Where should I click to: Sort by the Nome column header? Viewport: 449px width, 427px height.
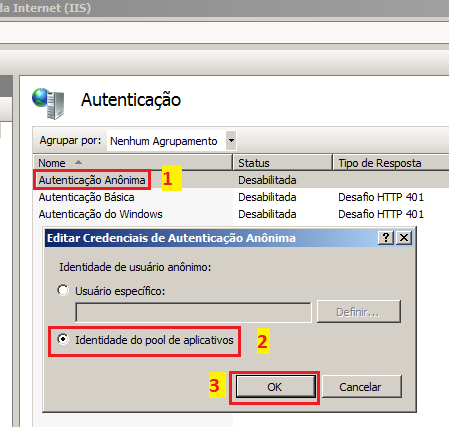tap(132, 163)
